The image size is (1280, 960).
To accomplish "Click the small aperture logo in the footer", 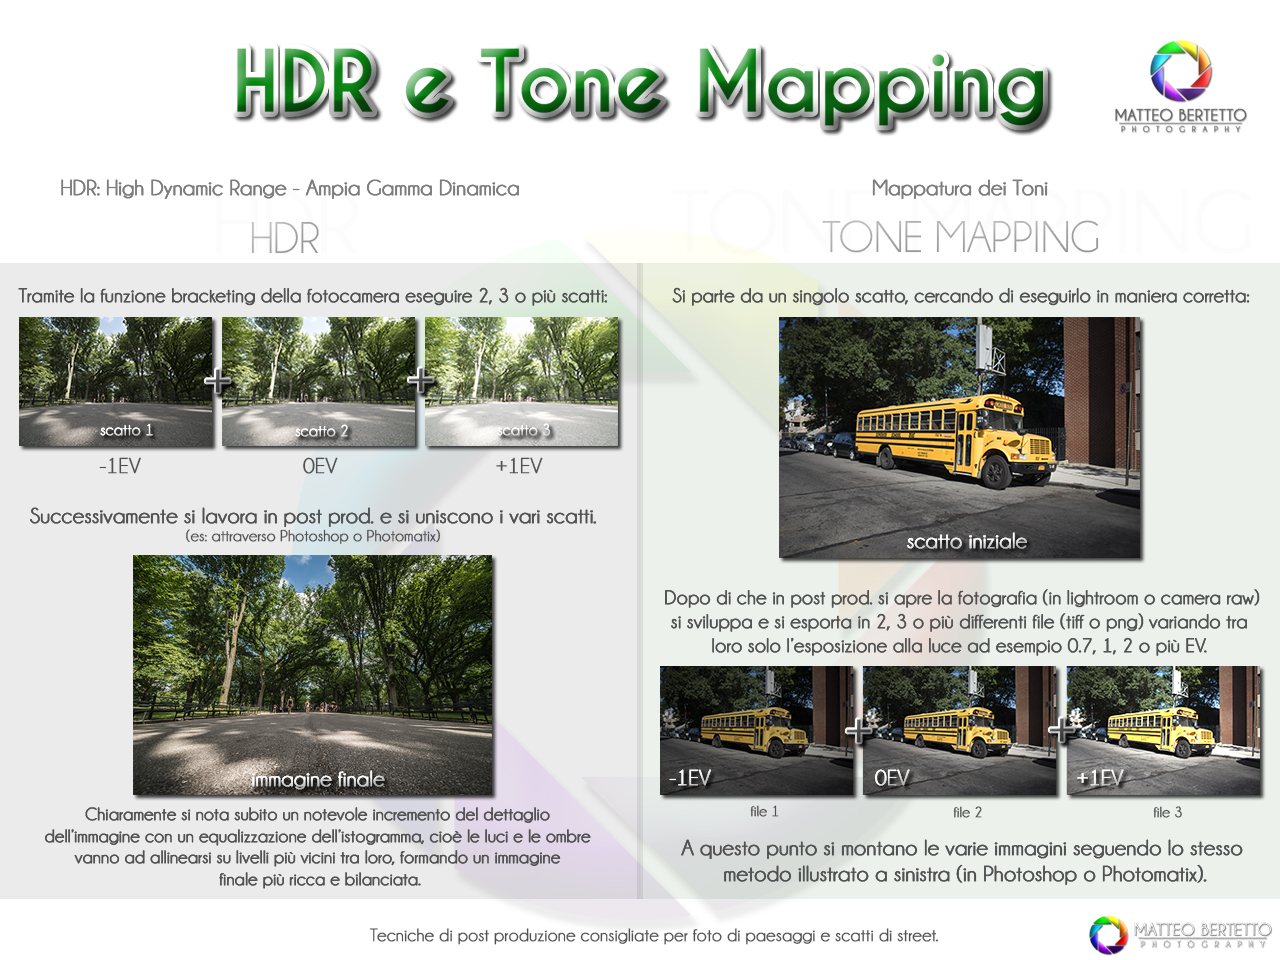I will pos(1108,935).
